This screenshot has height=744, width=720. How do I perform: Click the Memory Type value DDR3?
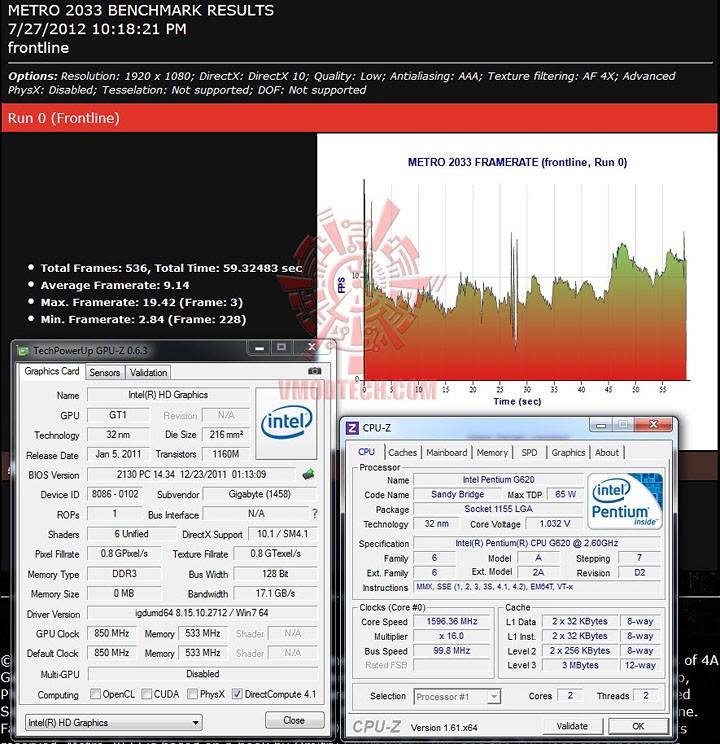(124, 574)
